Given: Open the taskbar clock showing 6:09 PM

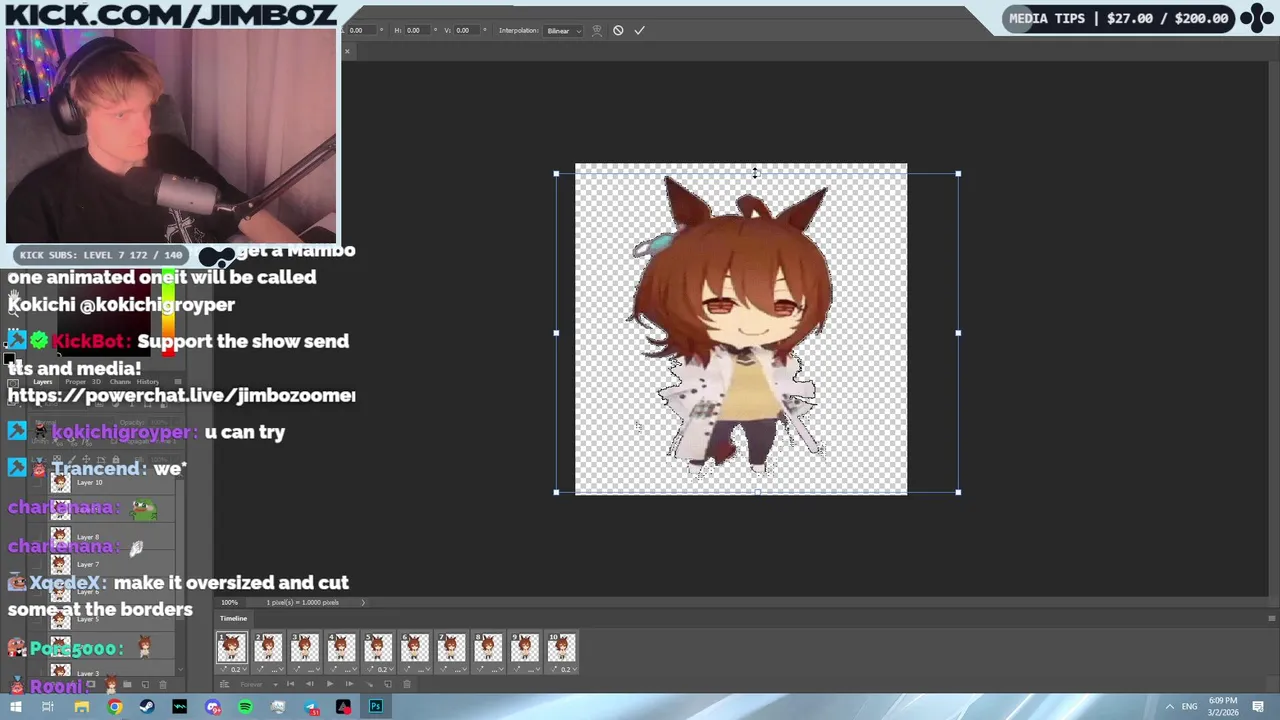Looking at the screenshot, I should (1222, 706).
